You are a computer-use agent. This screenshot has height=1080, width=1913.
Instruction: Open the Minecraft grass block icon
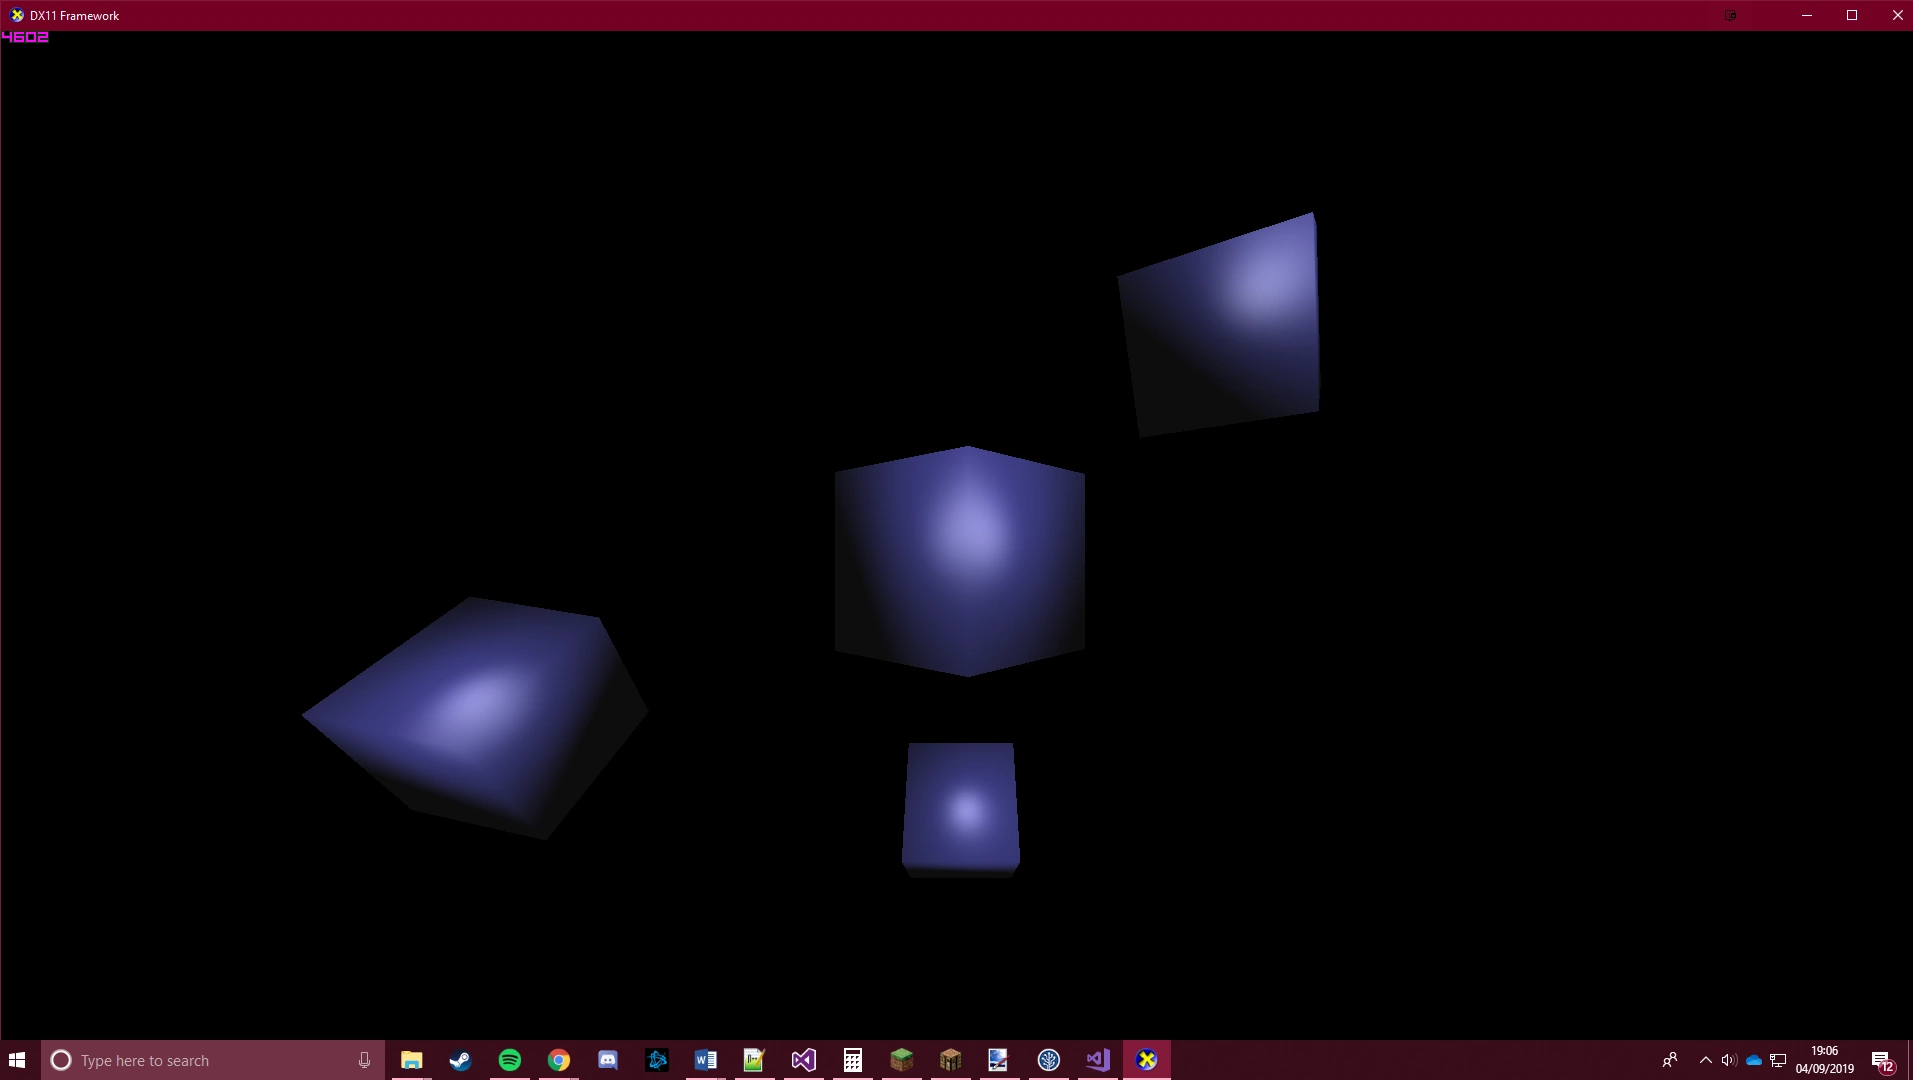coord(901,1060)
